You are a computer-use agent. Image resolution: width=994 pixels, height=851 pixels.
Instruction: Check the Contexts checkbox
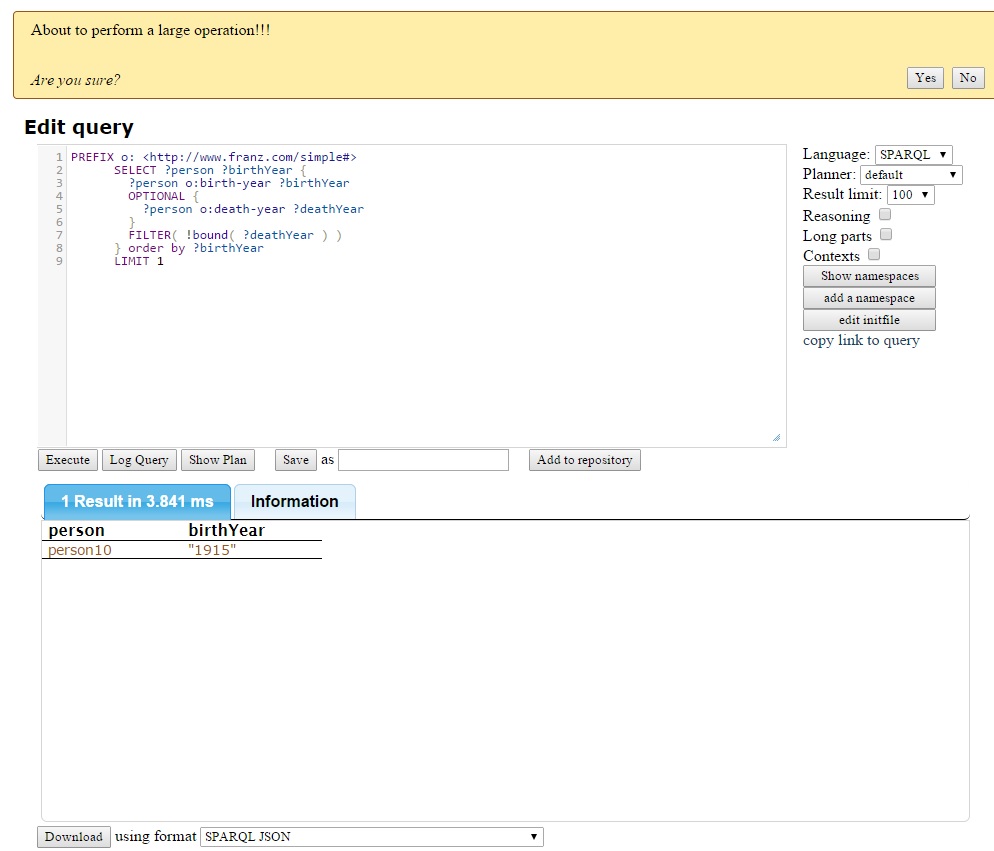[874, 255]
